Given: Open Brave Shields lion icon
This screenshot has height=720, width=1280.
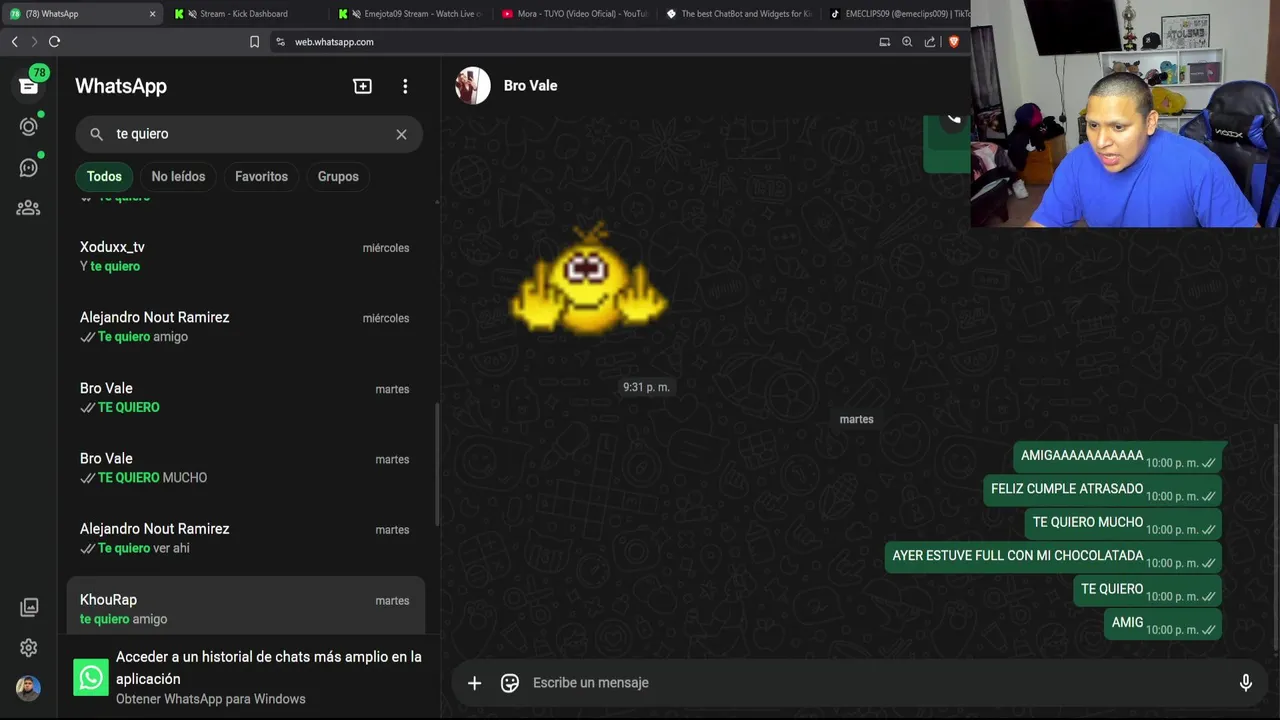Looking at the screenshot, I should (953, 42).
